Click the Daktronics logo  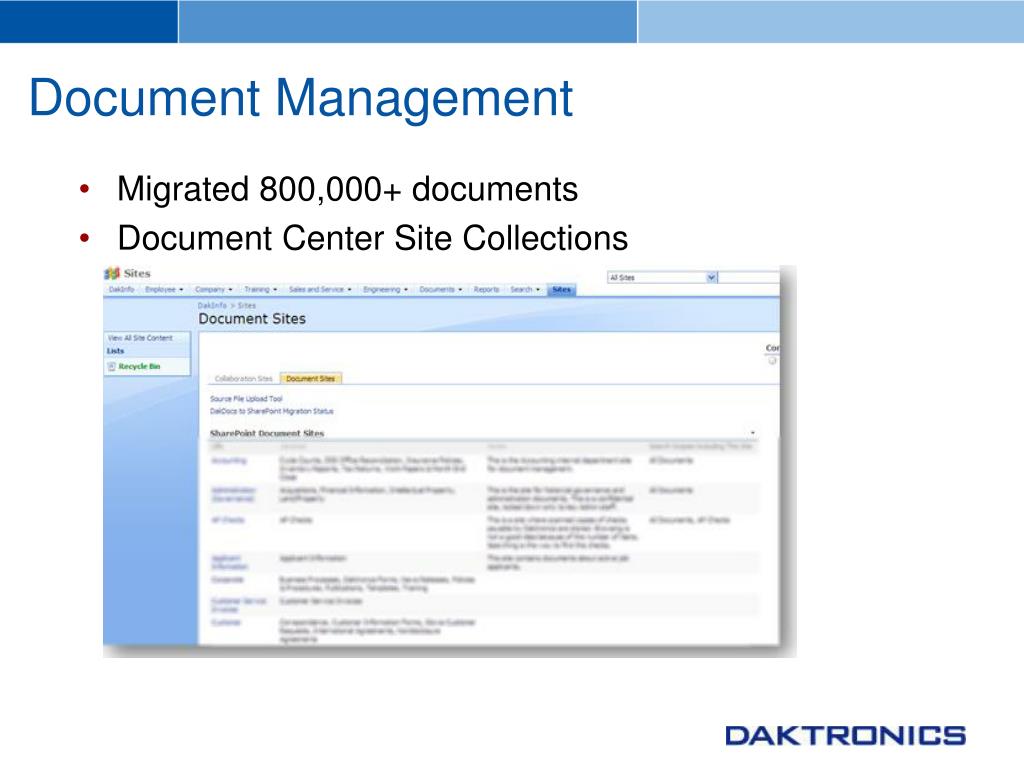coord(845,735)
